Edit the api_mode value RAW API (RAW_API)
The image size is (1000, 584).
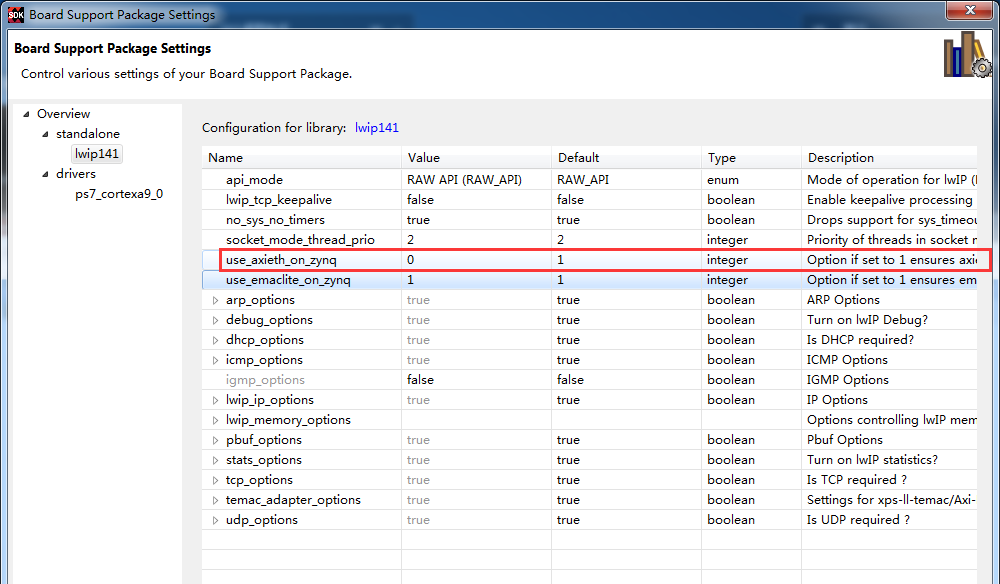point(476,180)
